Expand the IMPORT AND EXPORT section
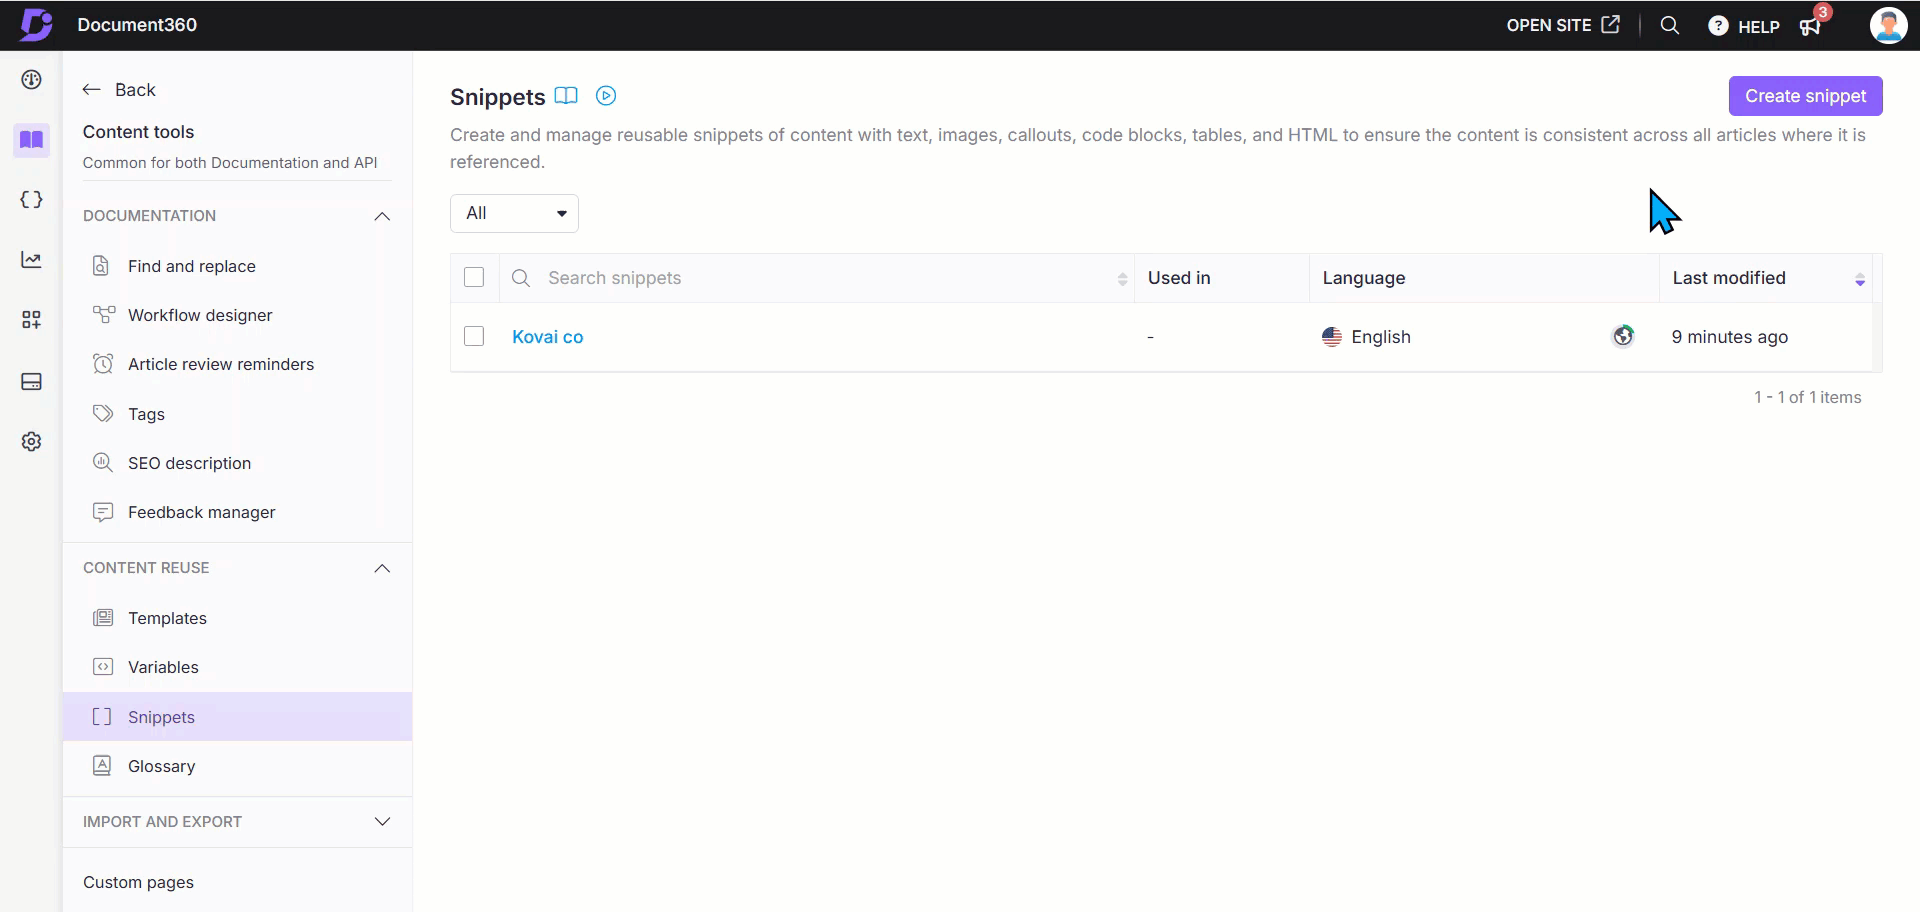Screen dimensions: 1920x912 pyautogui.click(x=382, y=821)
